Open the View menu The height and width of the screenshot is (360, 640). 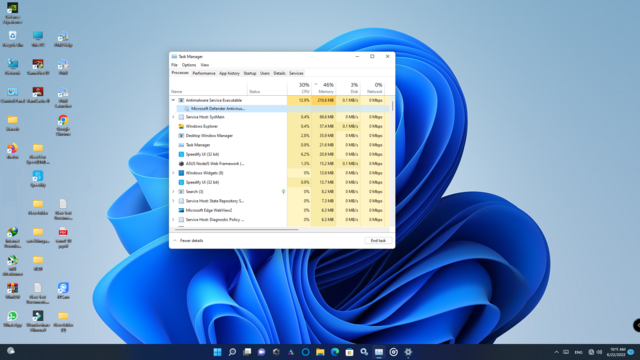[x=204, y=65]
